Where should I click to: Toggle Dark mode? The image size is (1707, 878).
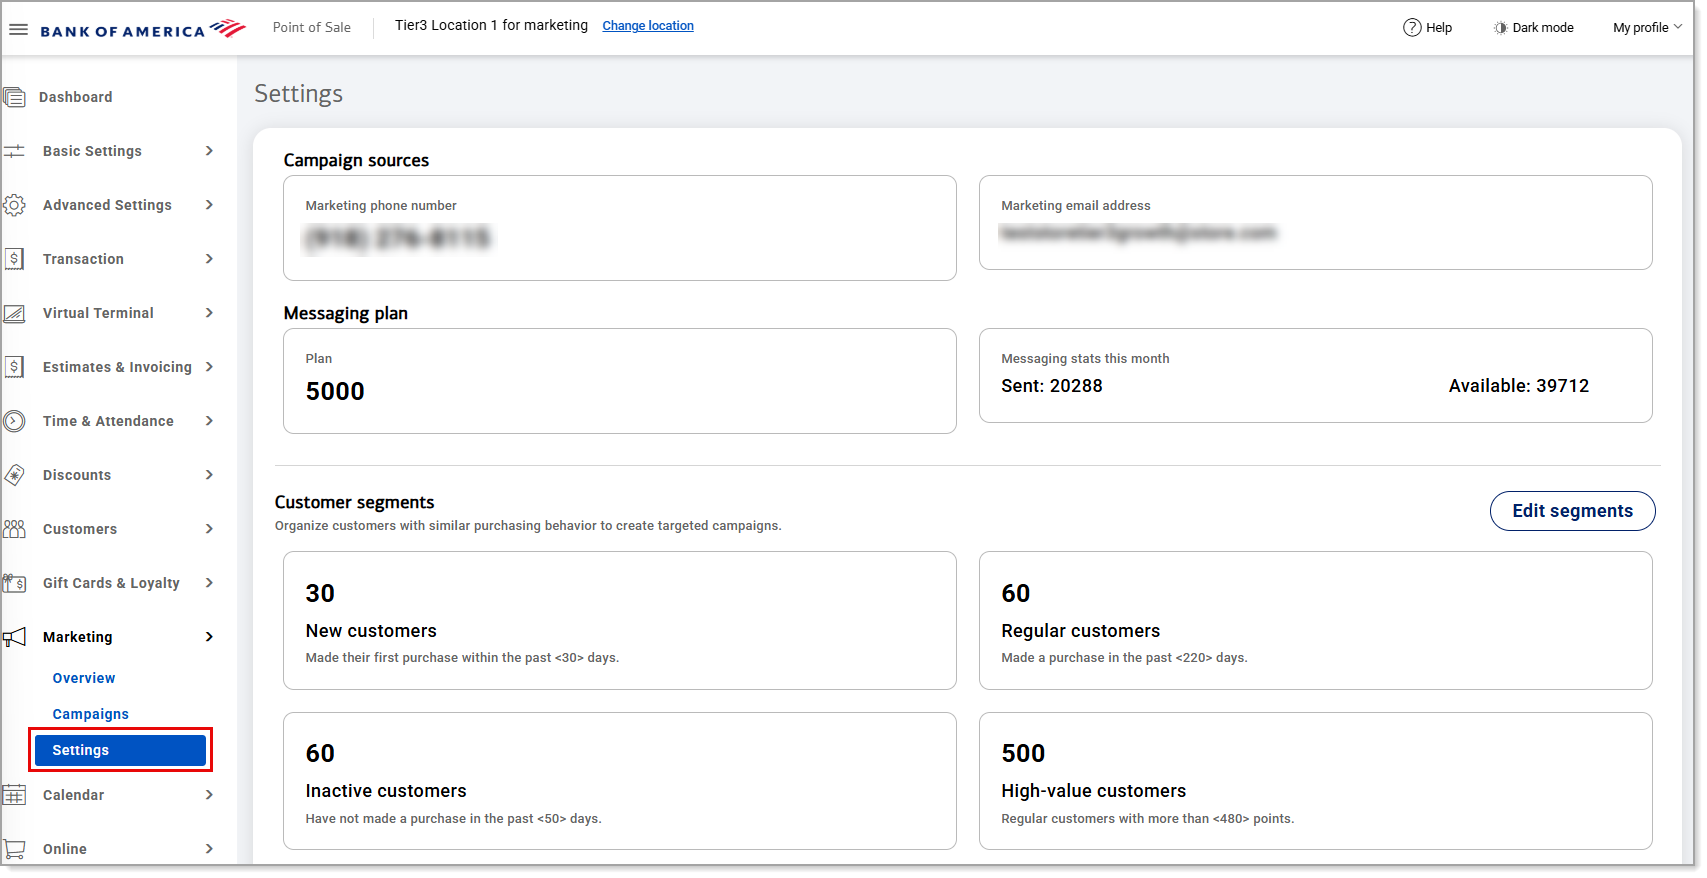point(1534,28)
